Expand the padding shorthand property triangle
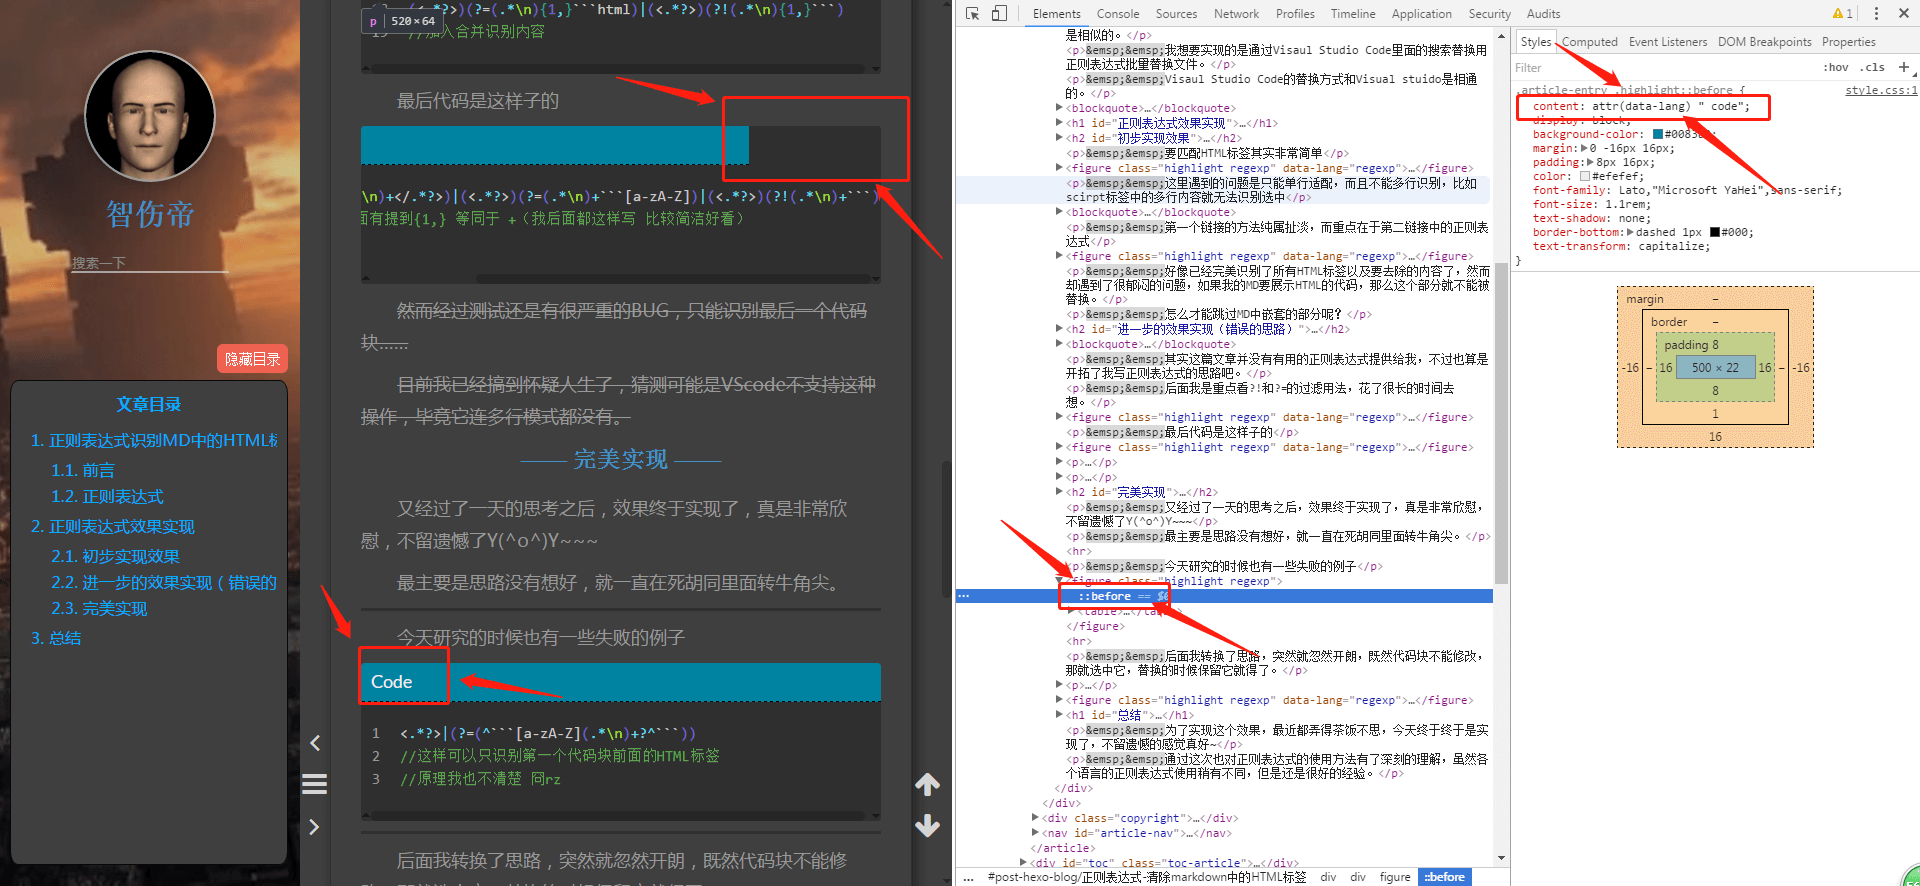1920x886 pixels. (x=1591, y=162)
